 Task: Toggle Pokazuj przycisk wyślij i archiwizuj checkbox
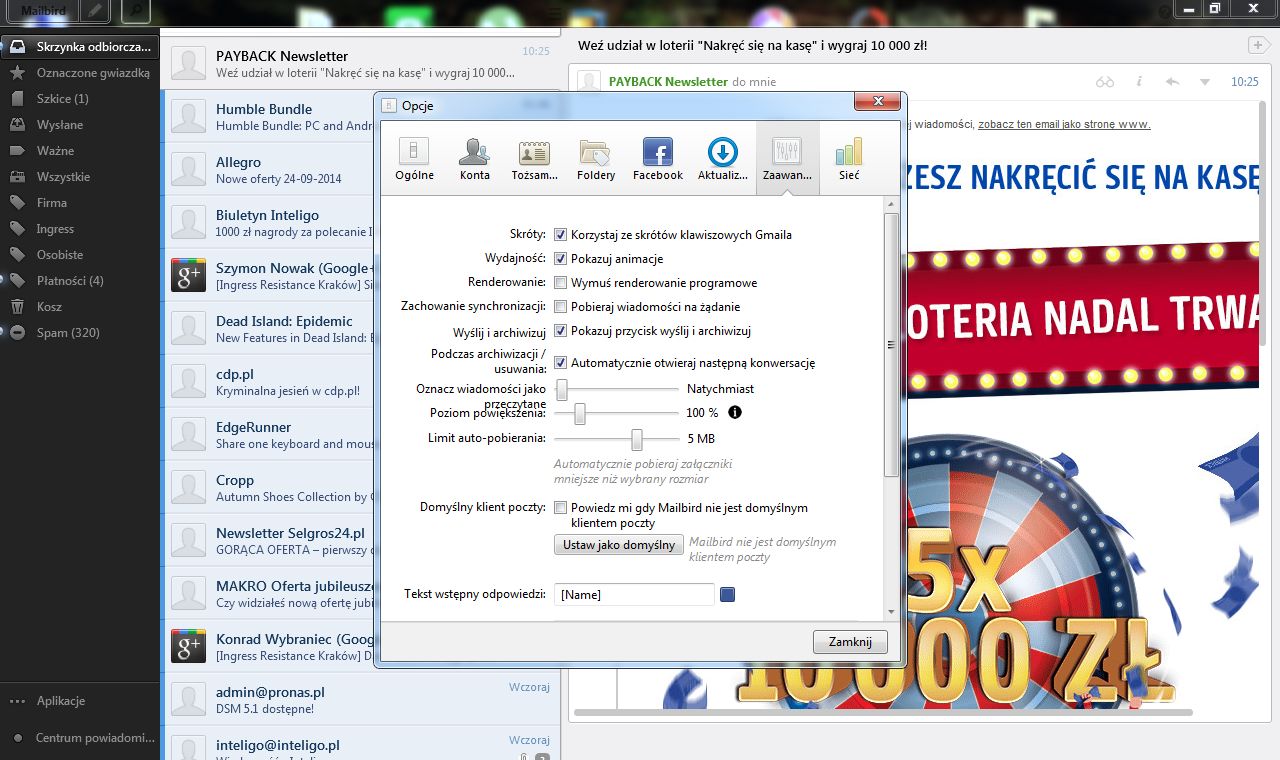point(561,331)
